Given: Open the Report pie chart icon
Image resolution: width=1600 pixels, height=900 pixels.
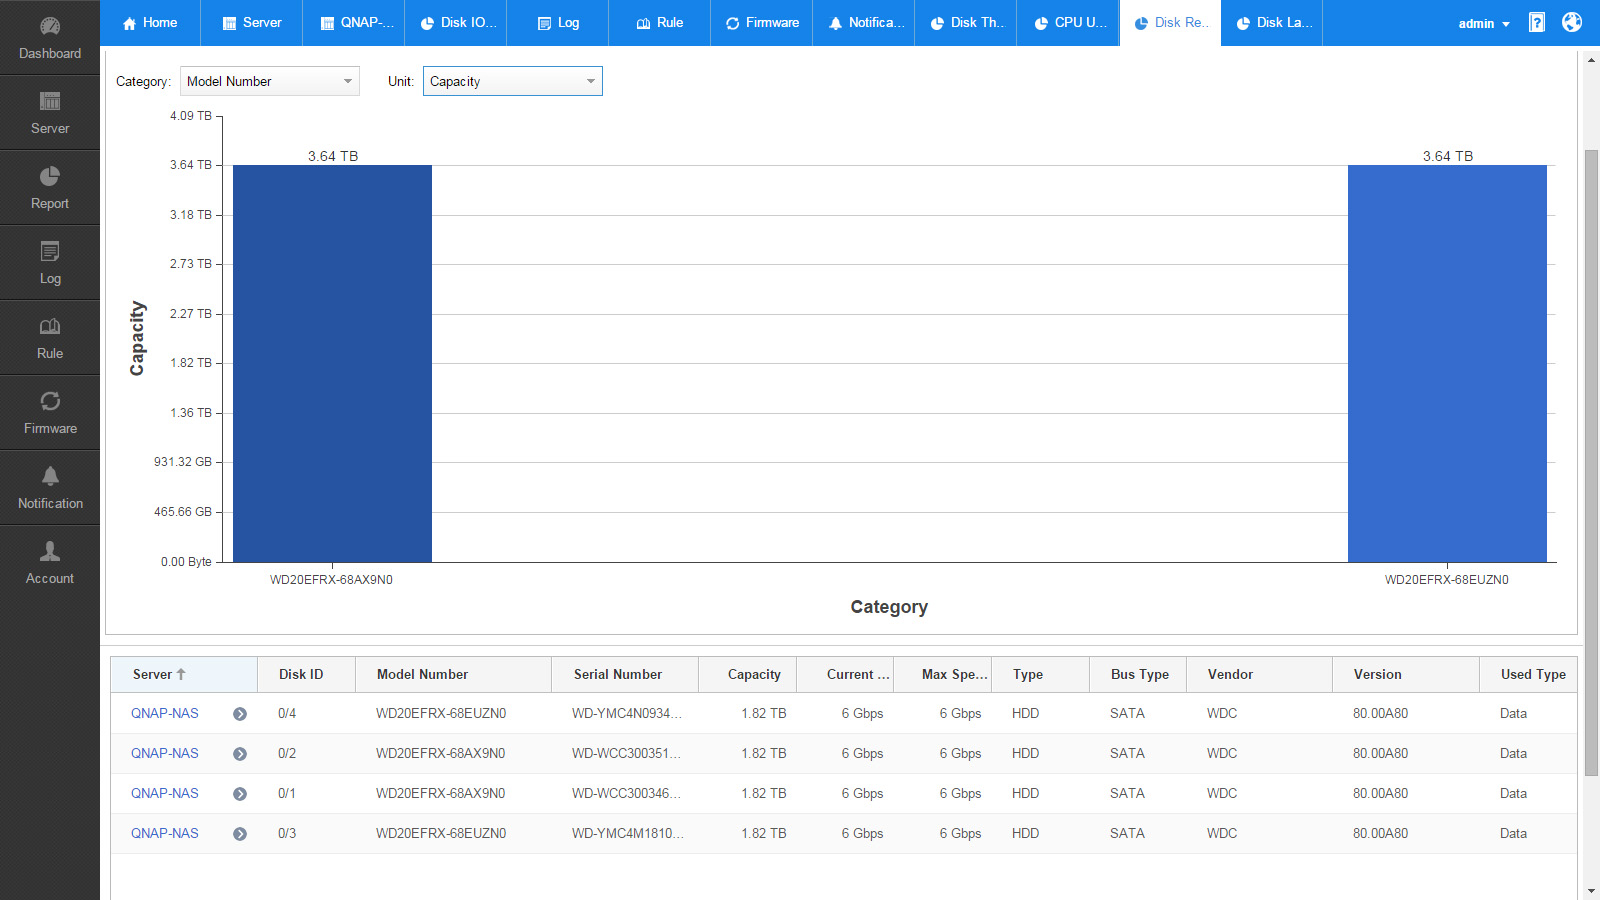Looking at the screenshot, I should pos(50,176).
